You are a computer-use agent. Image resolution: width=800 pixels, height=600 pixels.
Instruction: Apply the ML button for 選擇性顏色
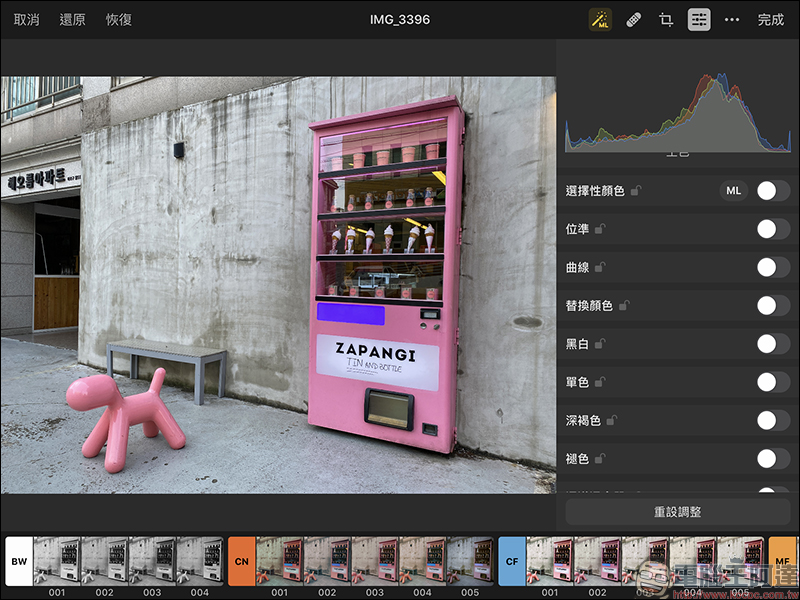pos(734,191)
